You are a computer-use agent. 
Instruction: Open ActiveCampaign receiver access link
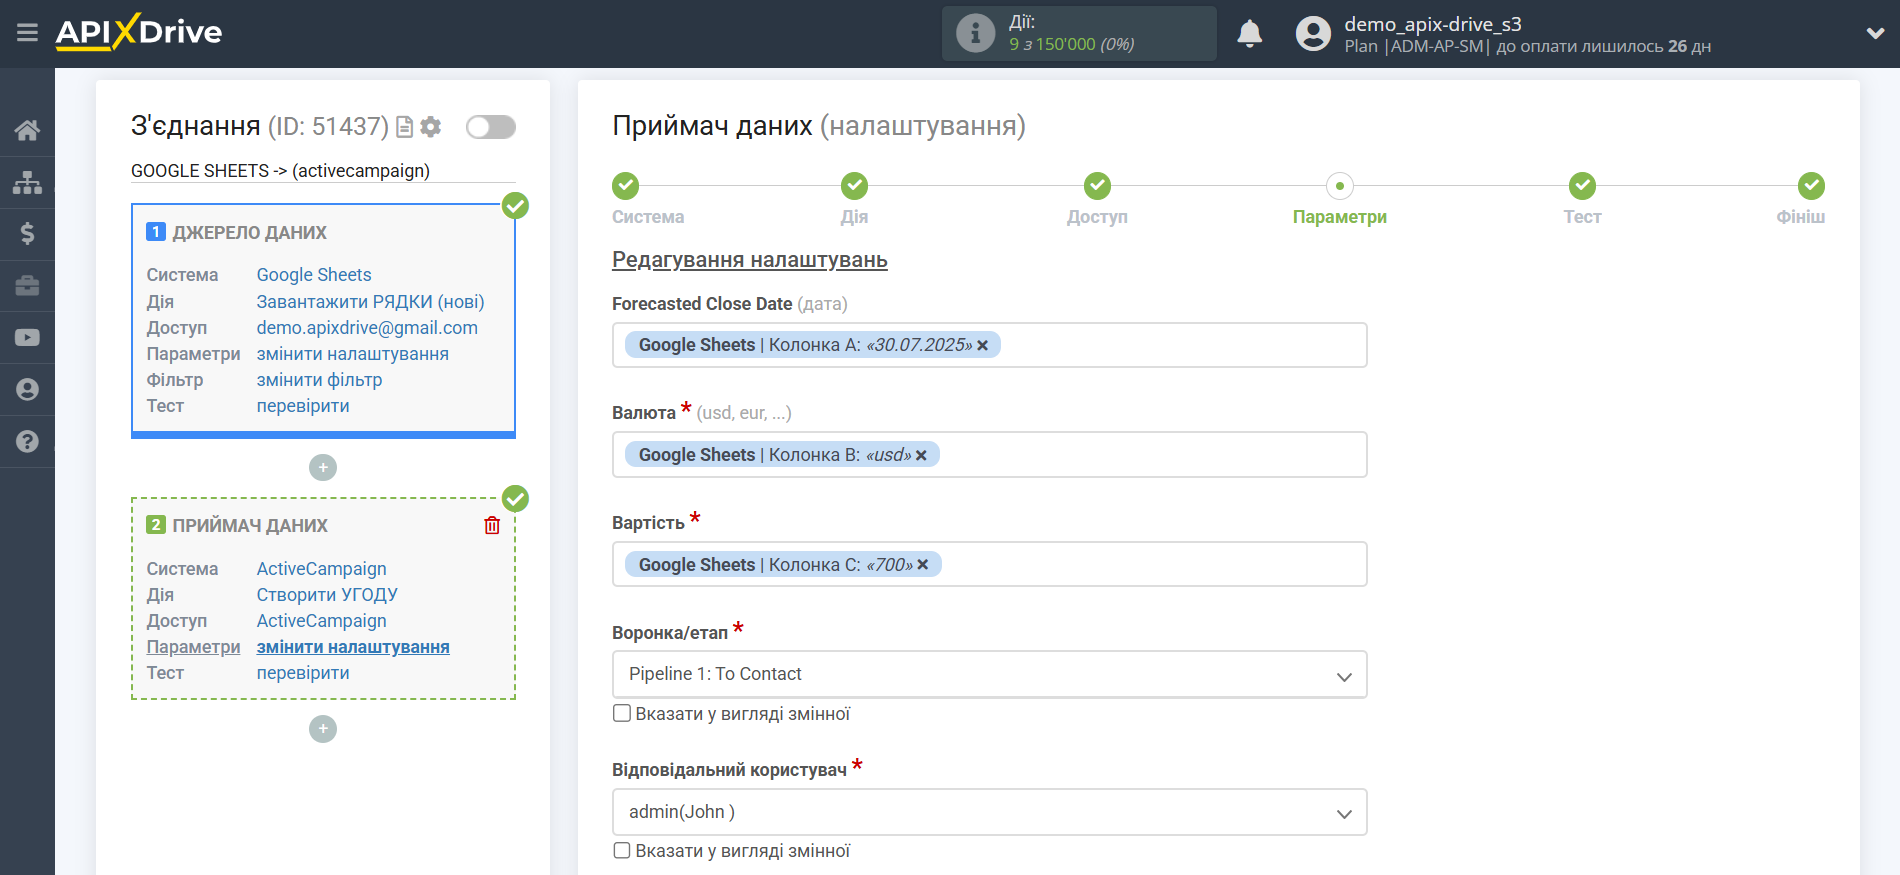[x=321, y=621]
